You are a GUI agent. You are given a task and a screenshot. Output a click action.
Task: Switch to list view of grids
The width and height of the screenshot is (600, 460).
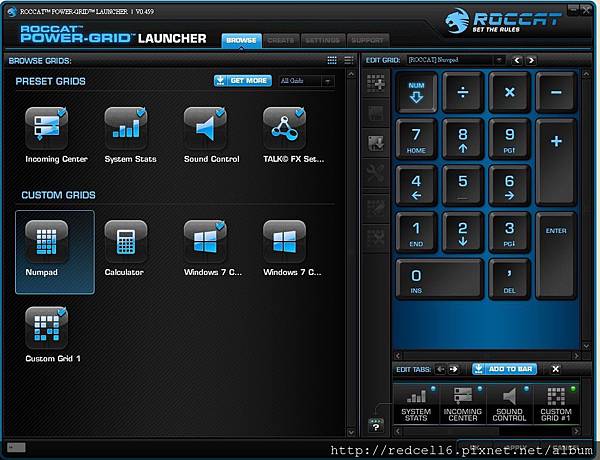coord(349,60)
